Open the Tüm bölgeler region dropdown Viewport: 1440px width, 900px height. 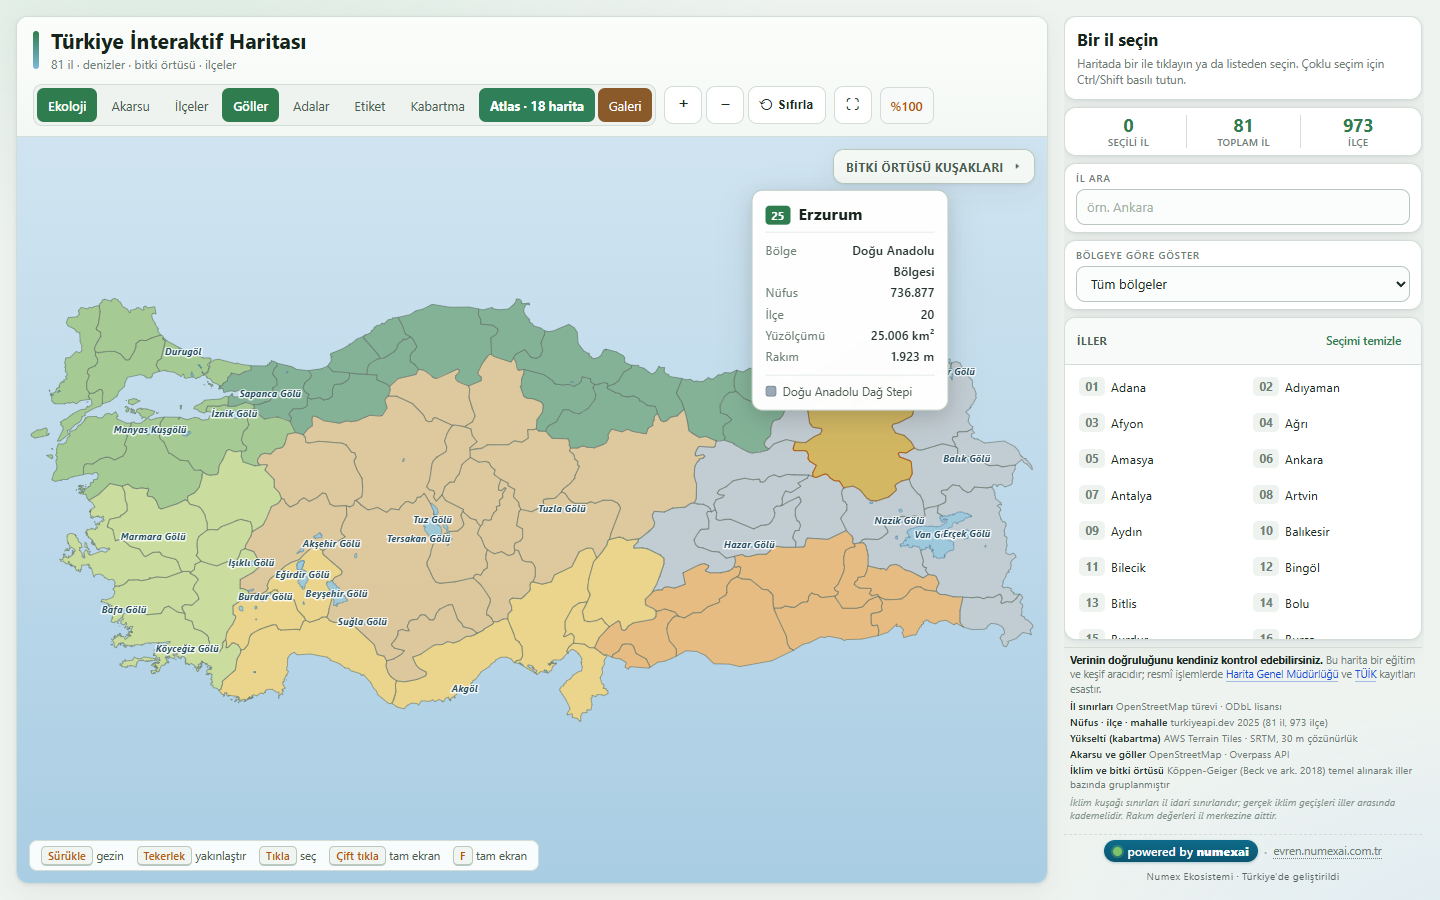[1243, 284]
